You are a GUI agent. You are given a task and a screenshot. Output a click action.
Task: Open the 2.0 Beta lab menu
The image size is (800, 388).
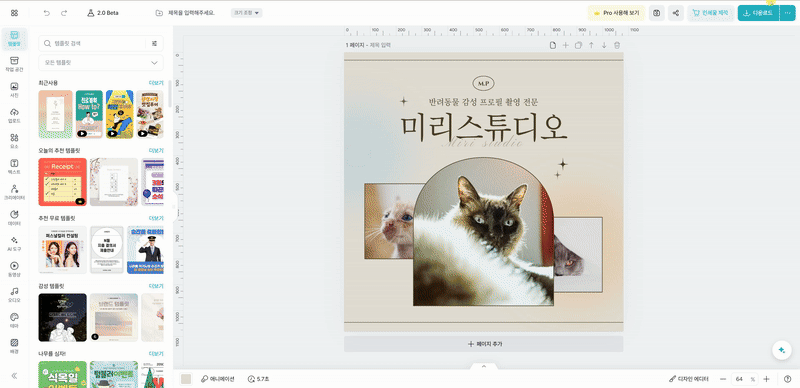click(x=103, y=13)
